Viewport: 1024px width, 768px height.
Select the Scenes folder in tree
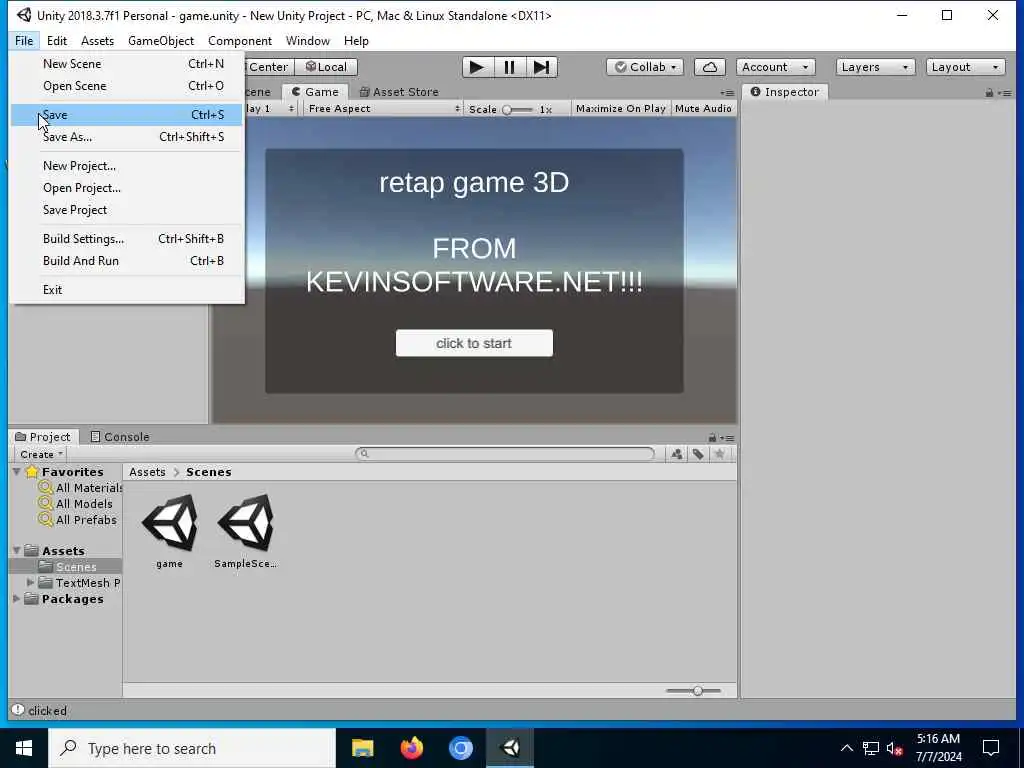click(x=65, y=567)
